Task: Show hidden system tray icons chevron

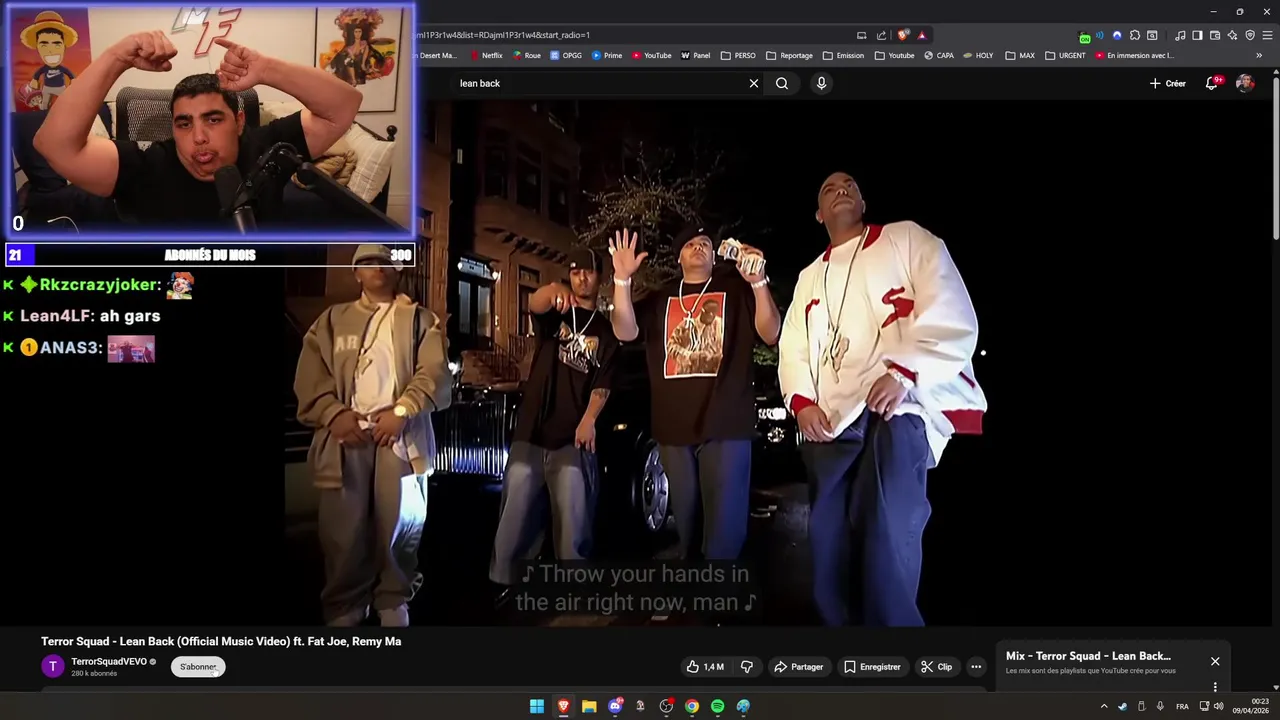Action: pyautogui.click(x=1104, y=706)
